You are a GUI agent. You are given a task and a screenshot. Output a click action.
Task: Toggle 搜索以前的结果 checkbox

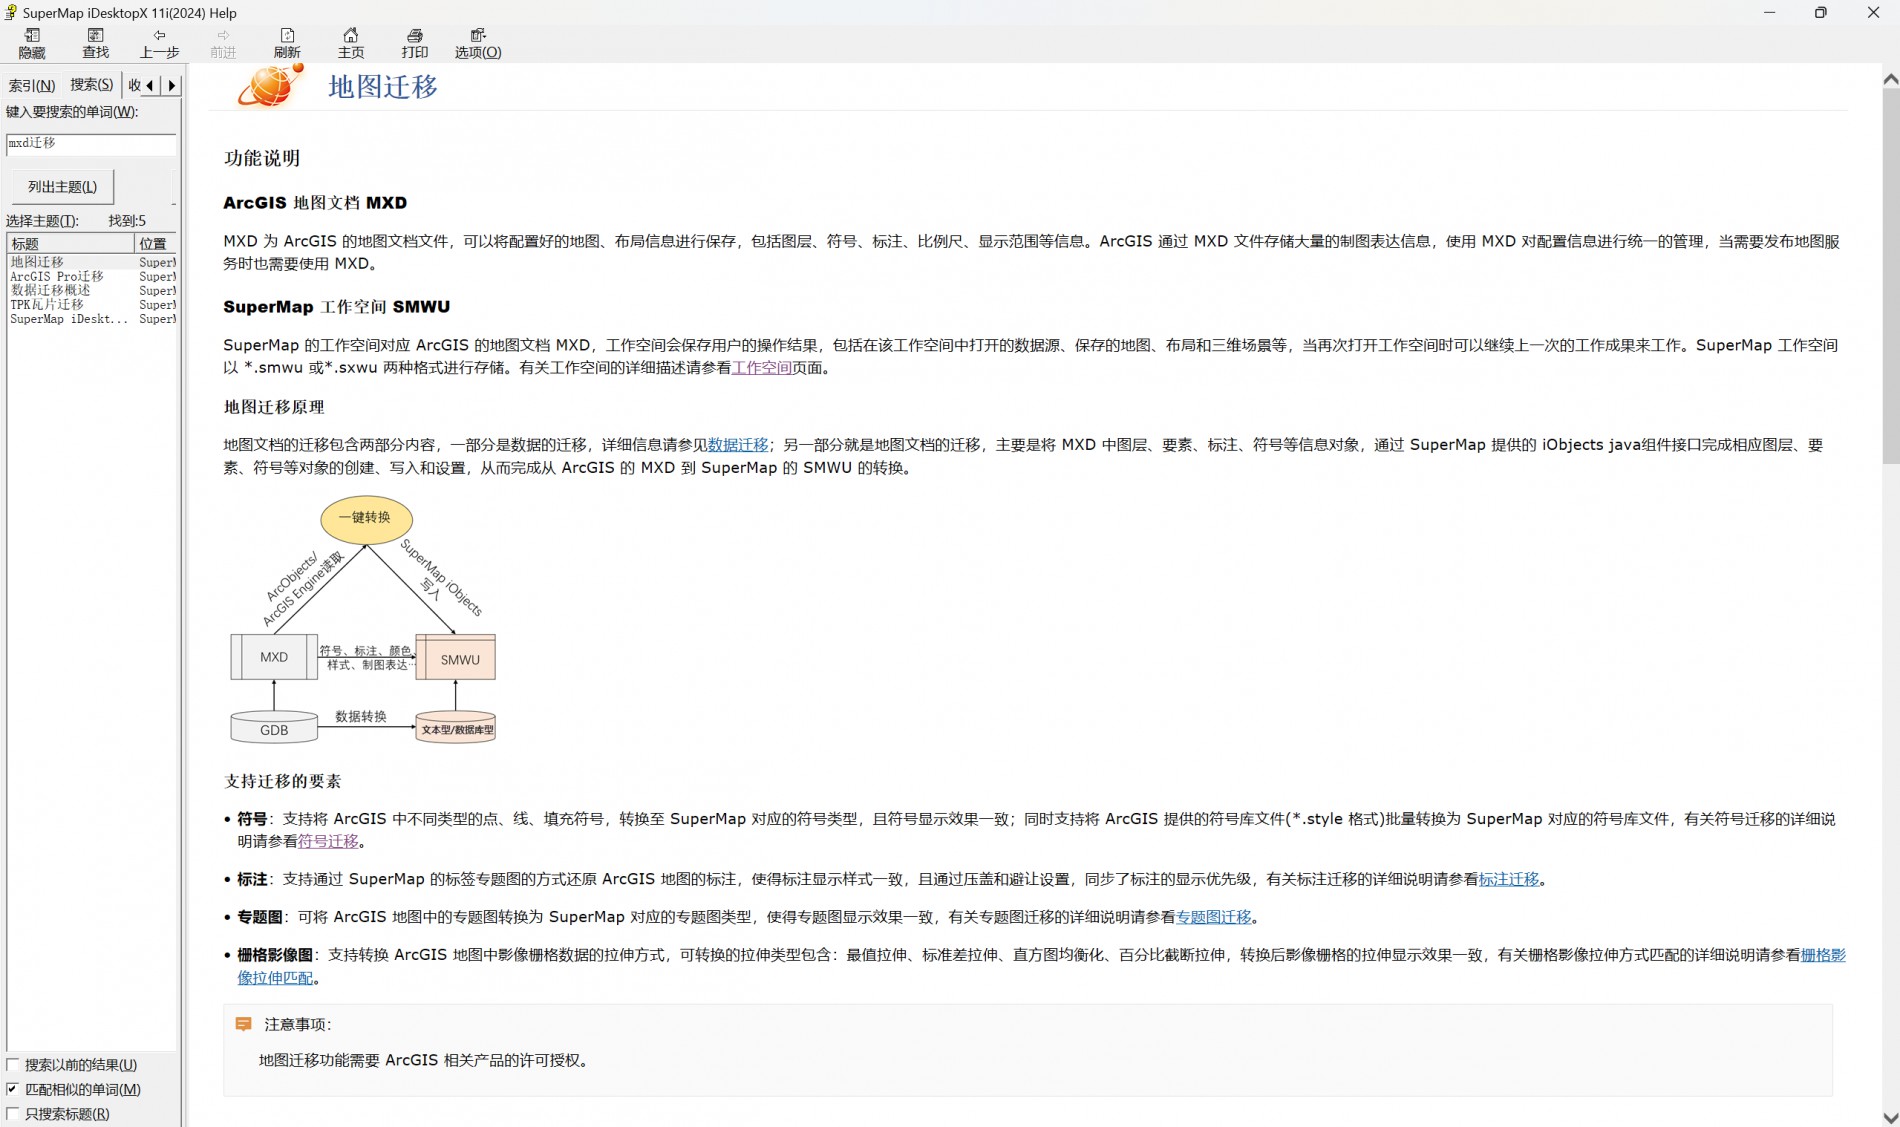(x=13, y=1065)
